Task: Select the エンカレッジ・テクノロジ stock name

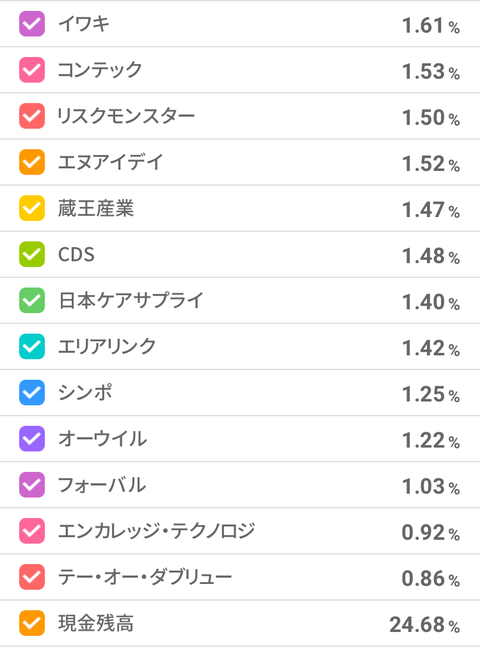Action: click(x=156, y=531)
